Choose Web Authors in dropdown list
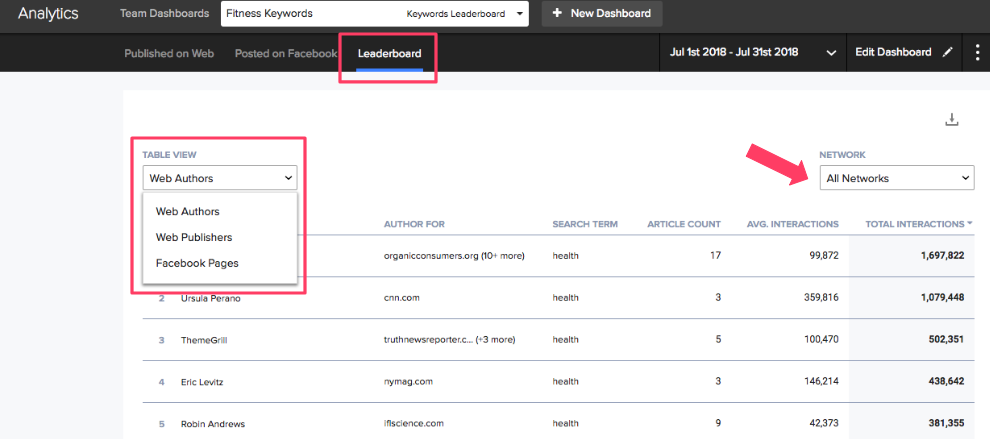Image resolution: width=990 pixels, height=439 pixels. point(188,212)
